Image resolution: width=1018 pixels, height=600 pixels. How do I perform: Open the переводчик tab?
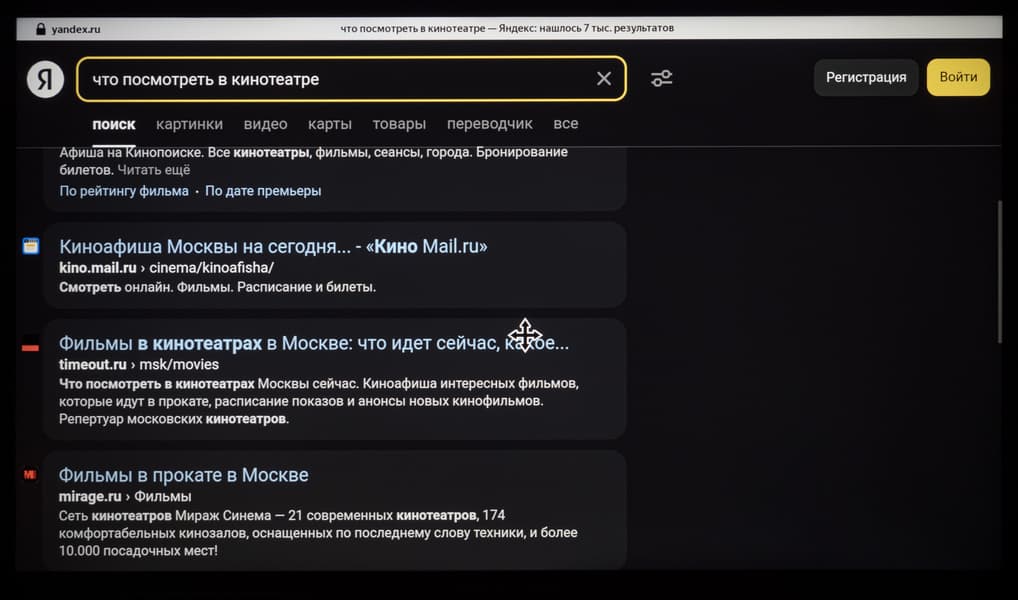(x=490, y=124)
